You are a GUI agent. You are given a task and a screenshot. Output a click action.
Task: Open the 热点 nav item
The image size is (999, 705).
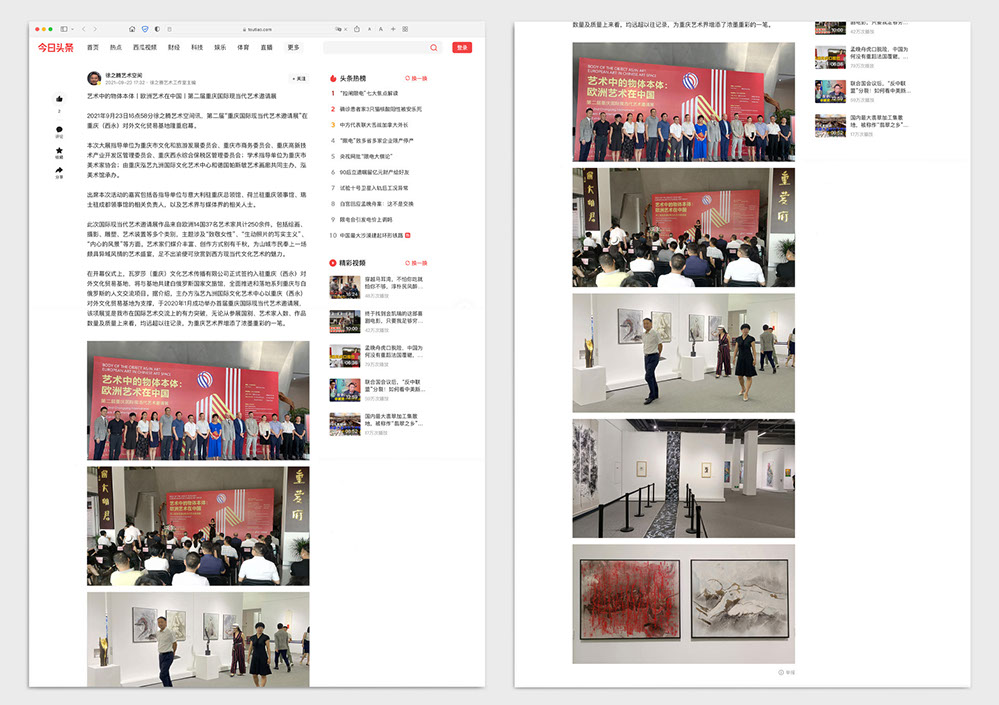[x=115, y=48]
